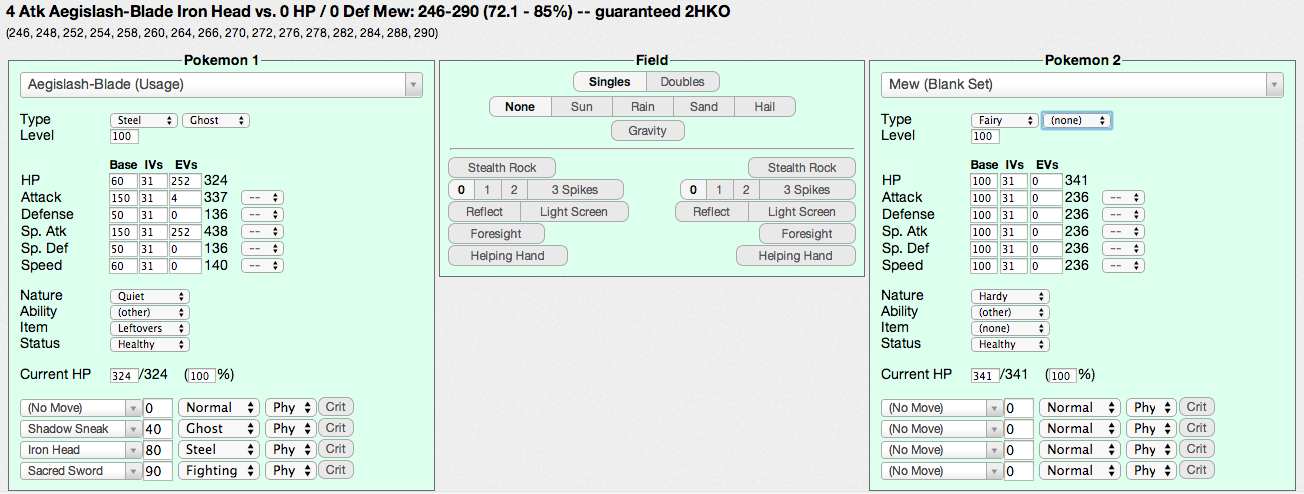The image size is (1304, 494).
Task: Open Sacred Sword Phy category dropdown
Action: (290, 471)
